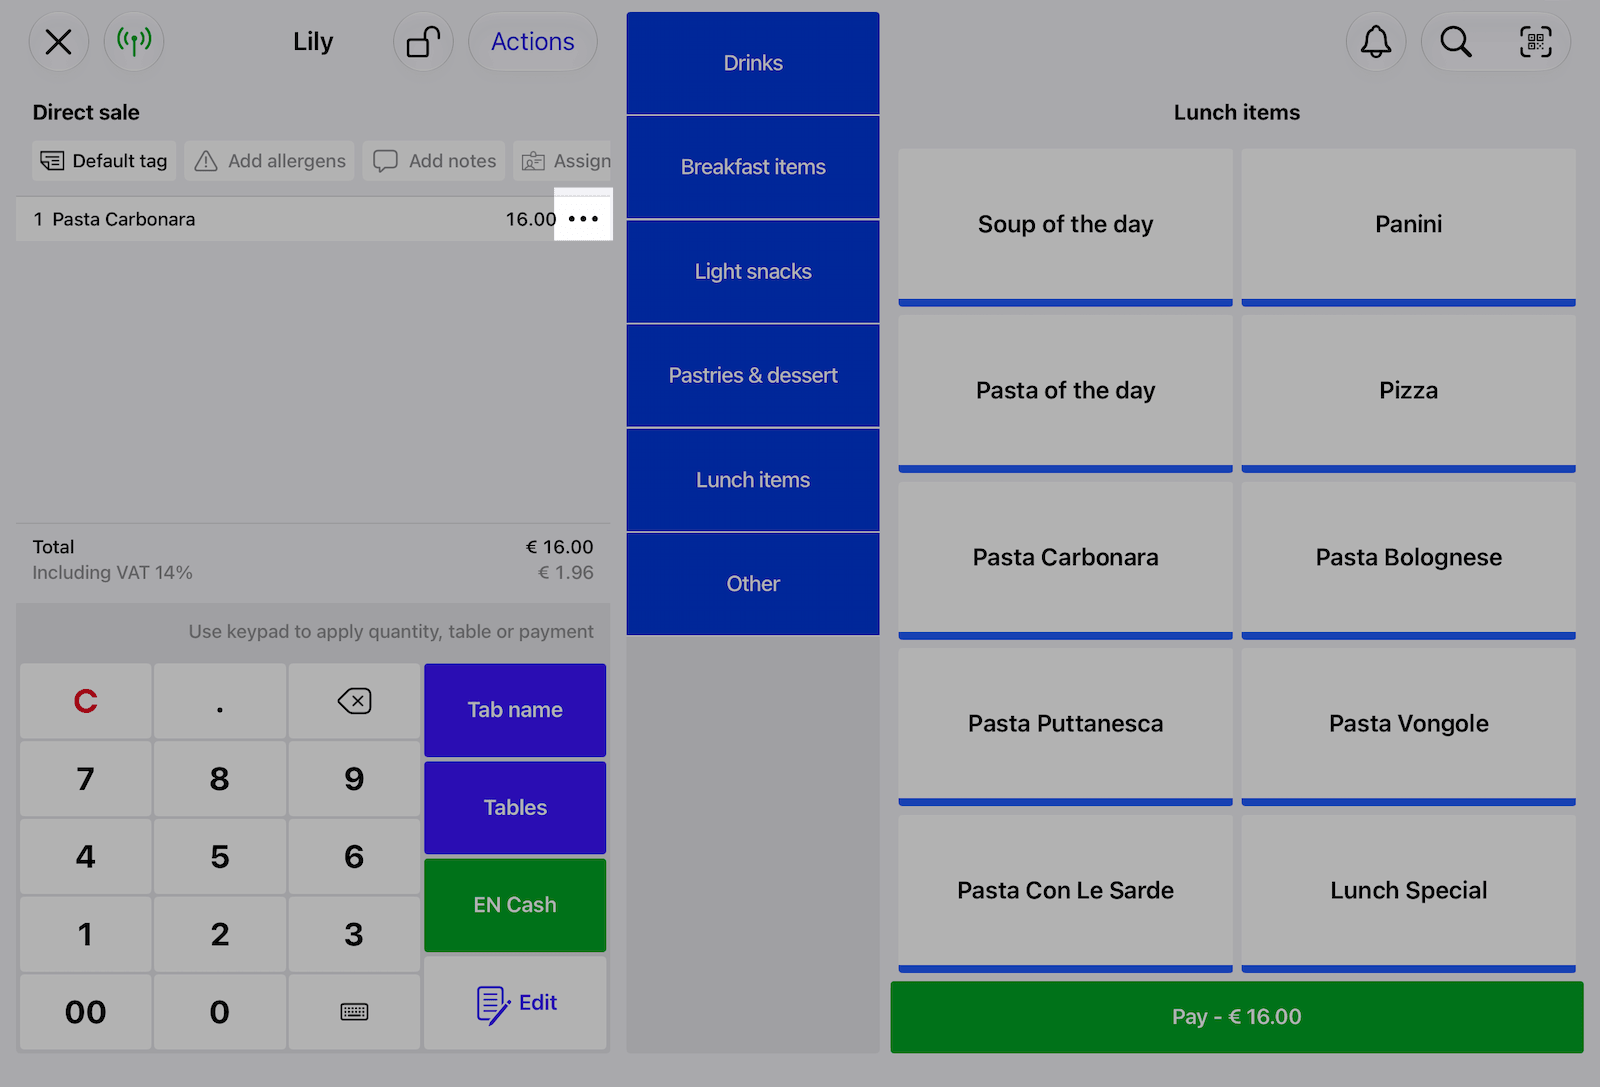
Task: Set a Tab name
Action: tap(515, 710)
